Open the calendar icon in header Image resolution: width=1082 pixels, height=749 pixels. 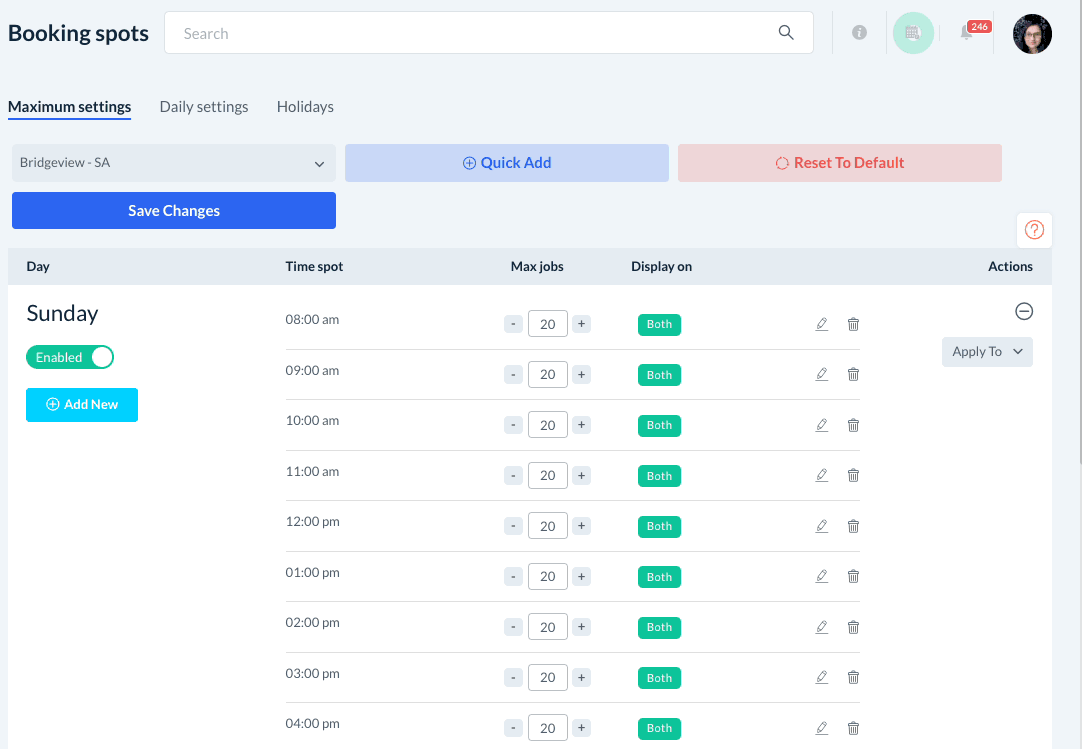912,33
